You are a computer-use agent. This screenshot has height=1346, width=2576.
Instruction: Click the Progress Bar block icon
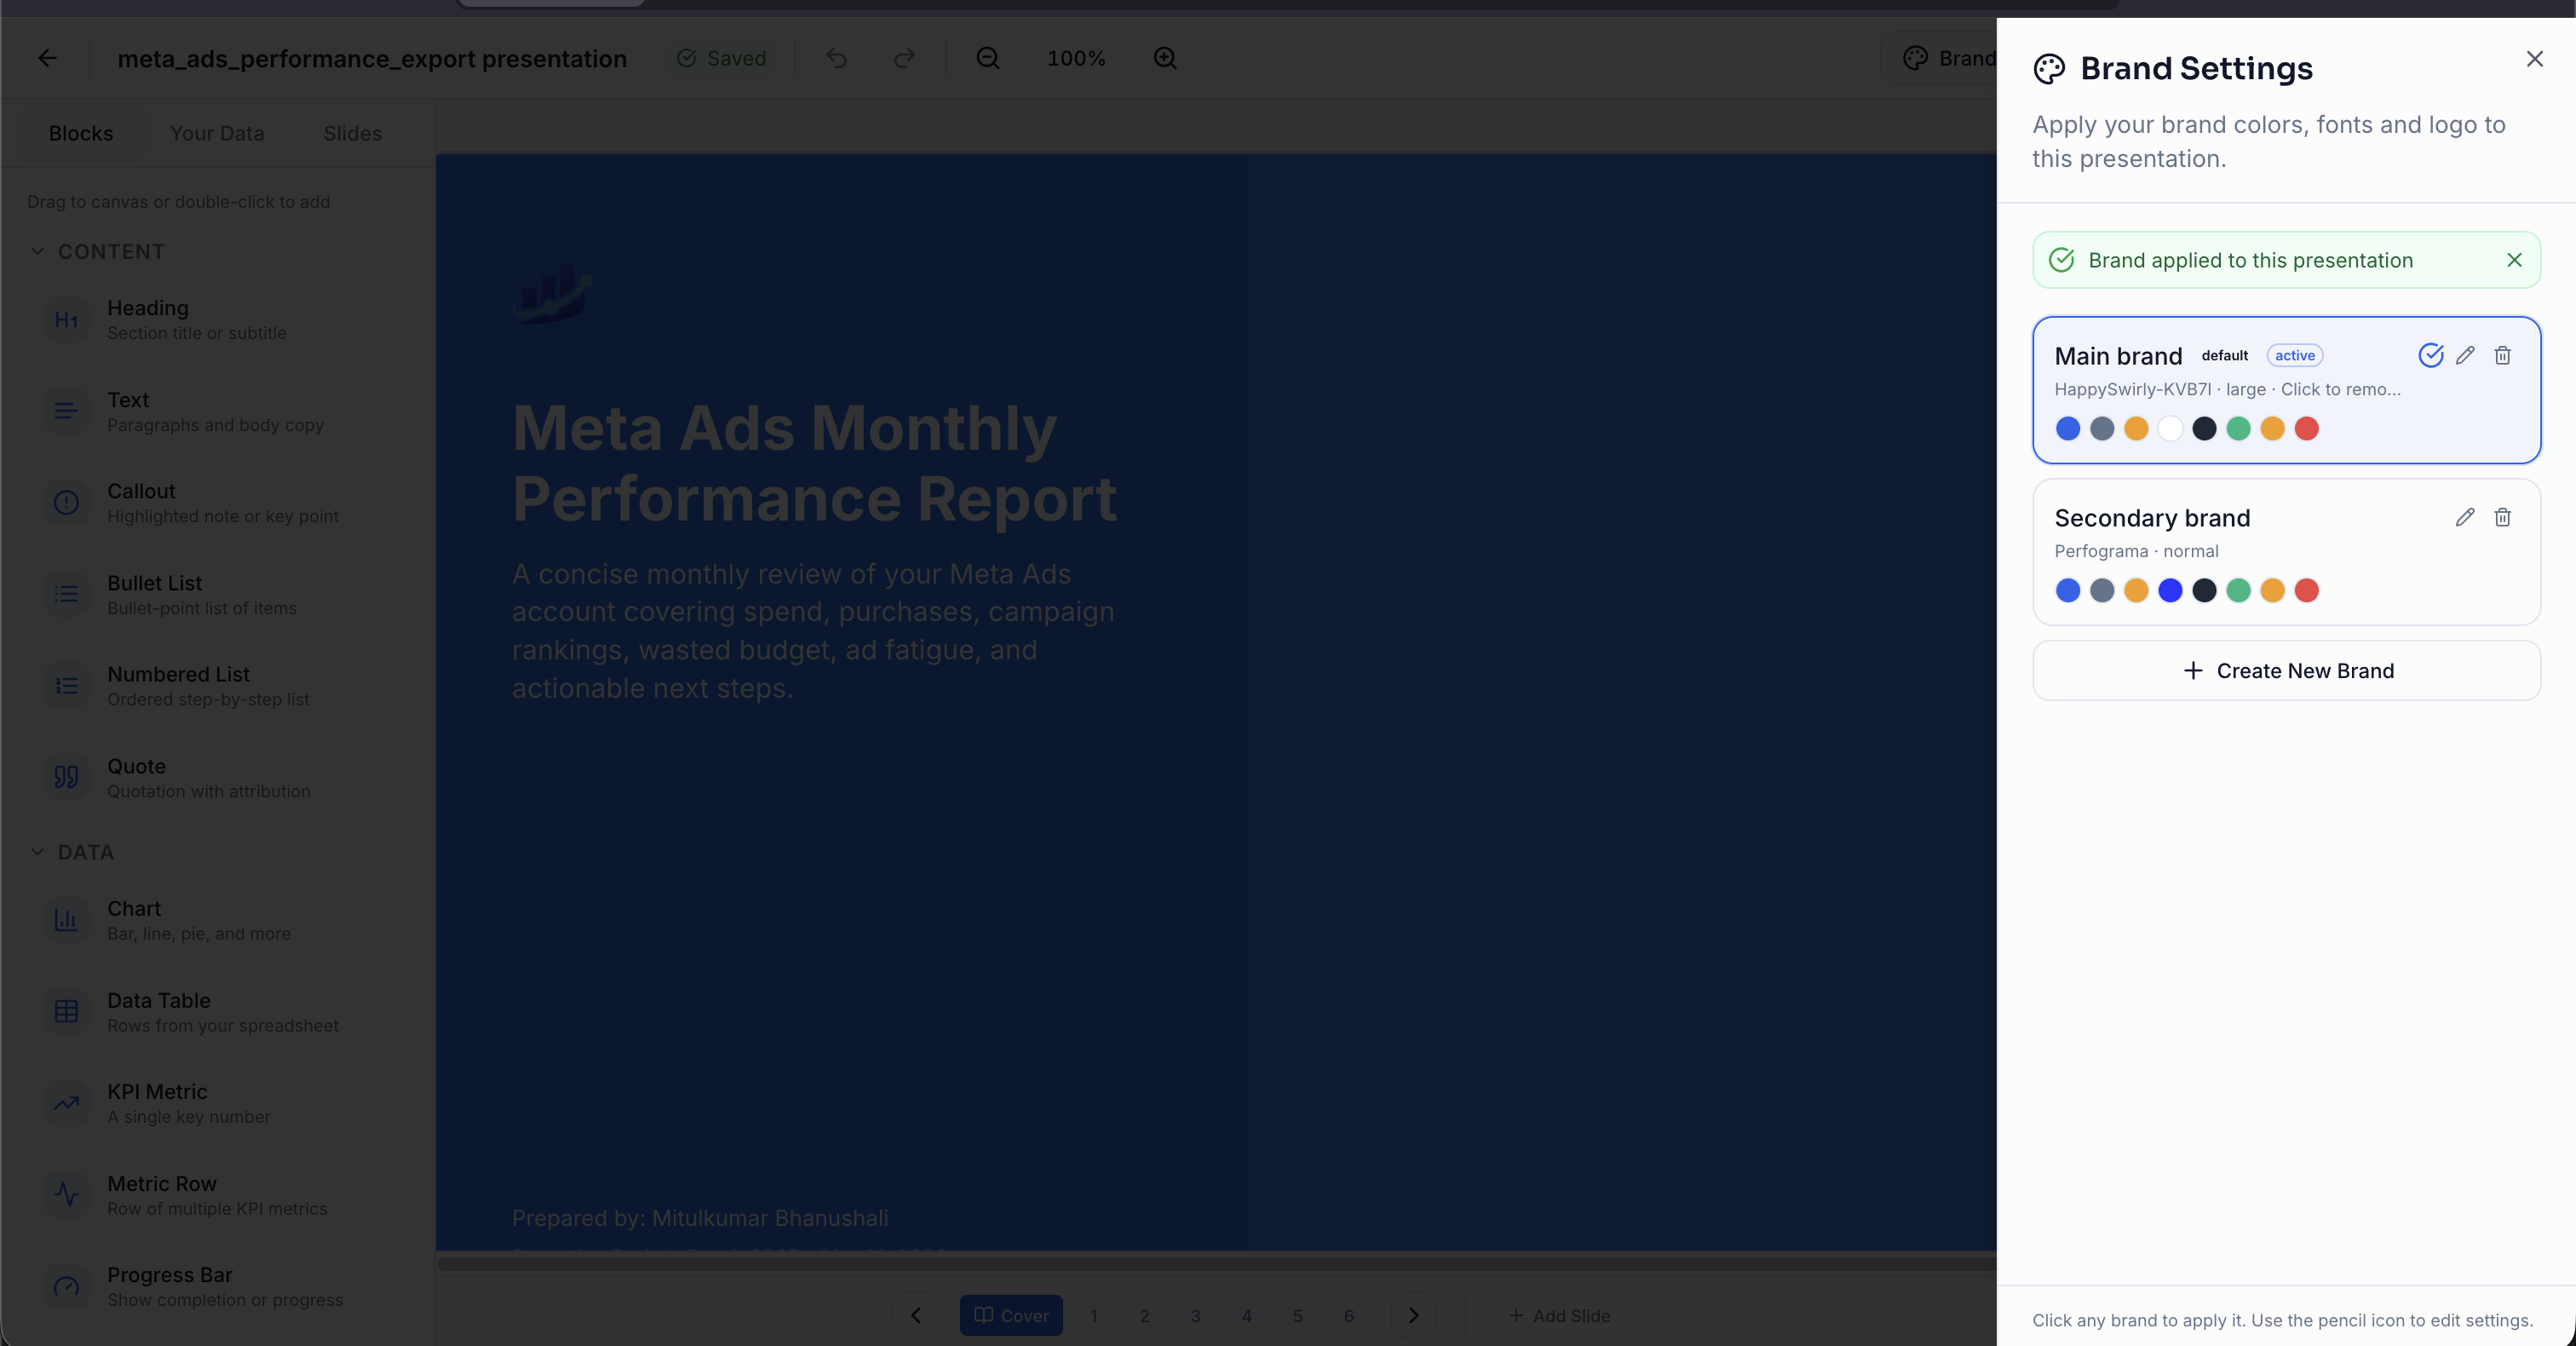tap(66, 1288)
